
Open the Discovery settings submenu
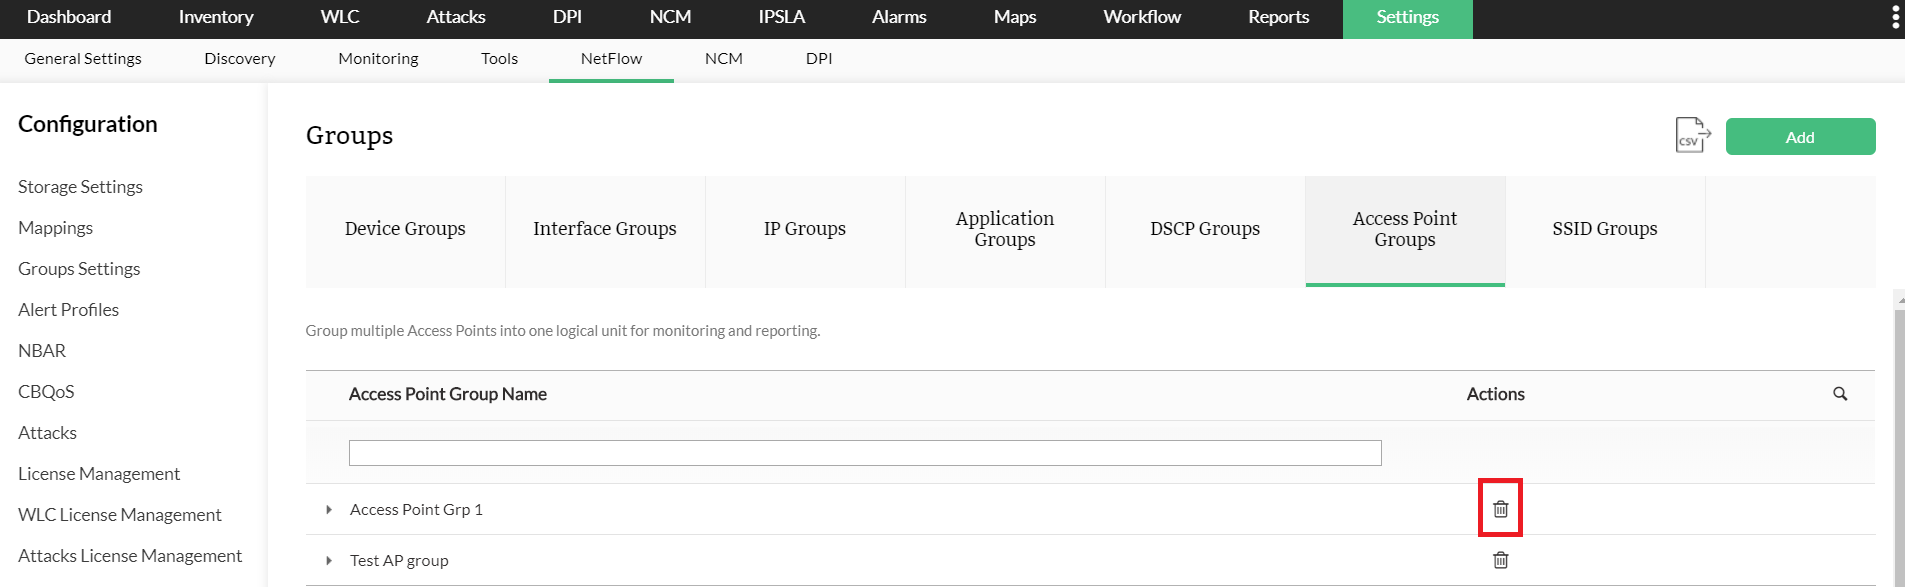coord(239,59)
